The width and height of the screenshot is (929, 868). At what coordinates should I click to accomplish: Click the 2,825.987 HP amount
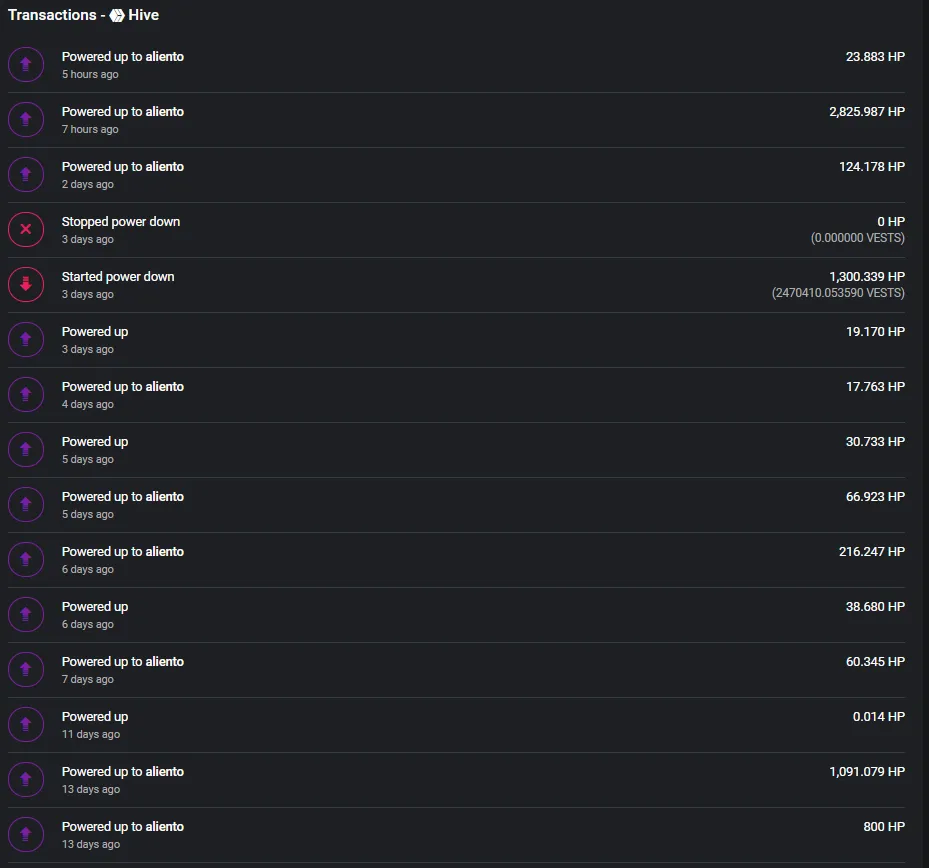coord(867,112)
